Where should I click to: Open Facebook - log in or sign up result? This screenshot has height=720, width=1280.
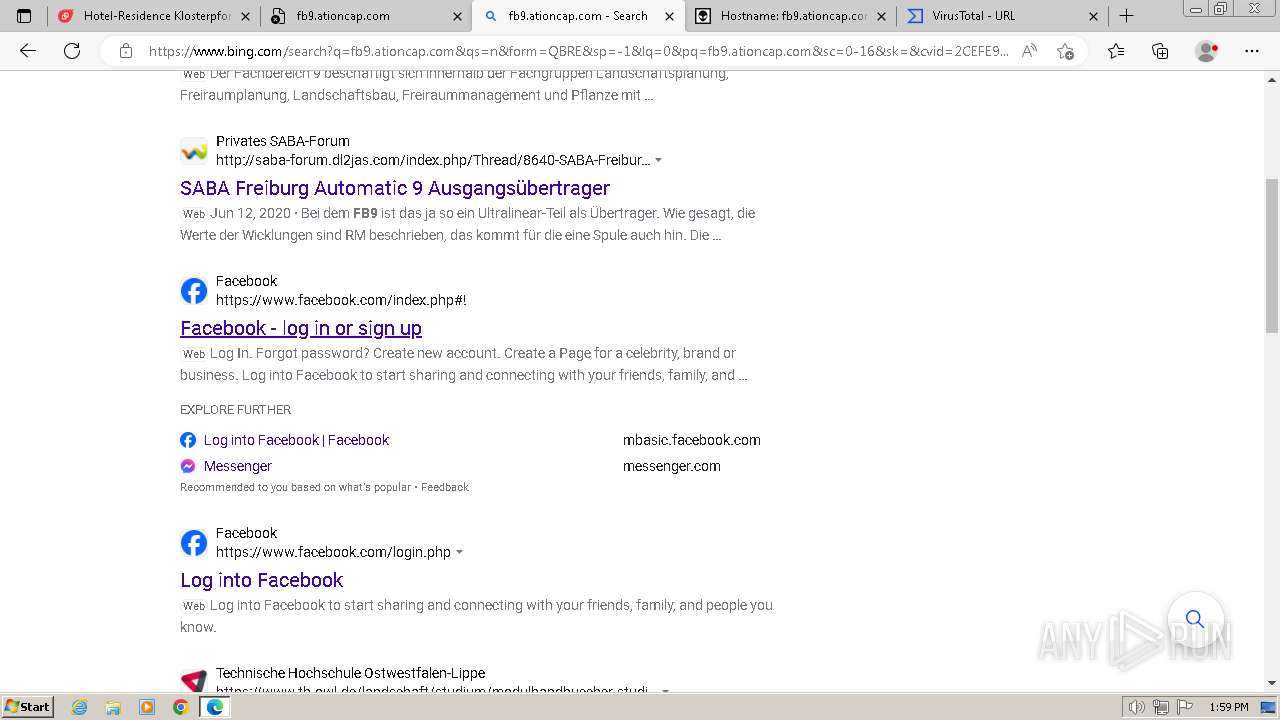(x=301, y=328)
